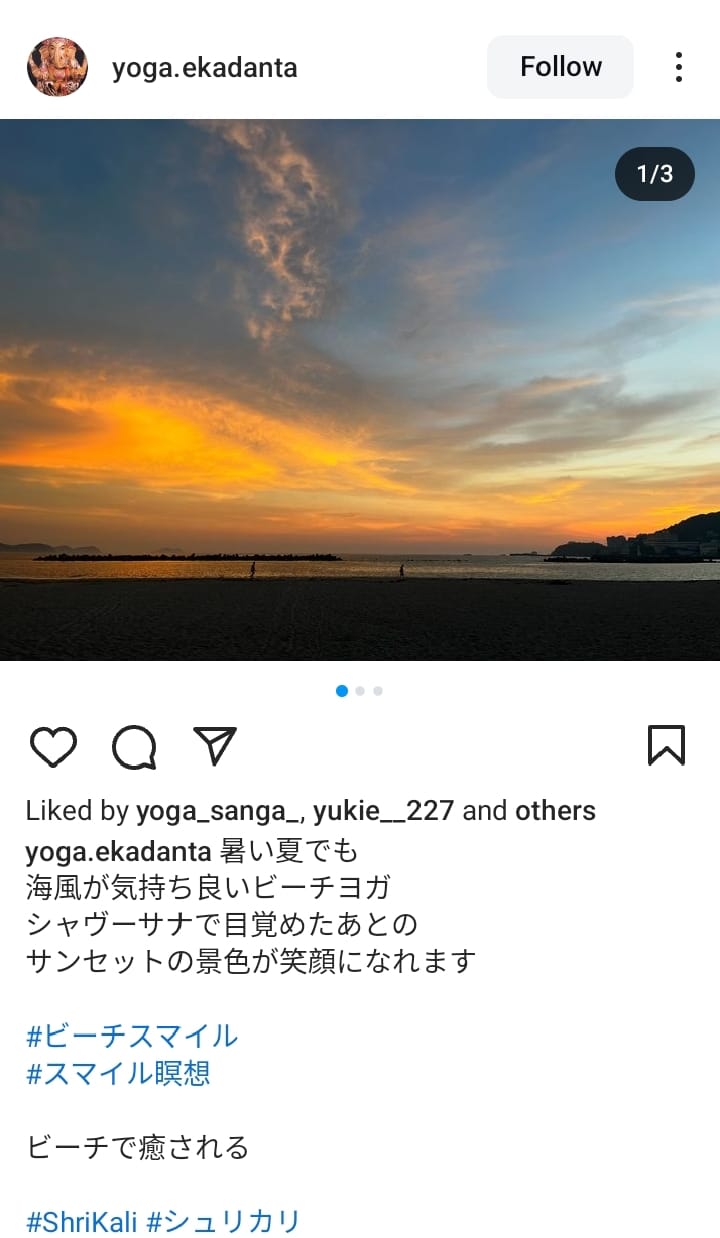This screenshot has width=720, height=1238.
Task: Share the post with paper plane icon
Action: (215, 746)
